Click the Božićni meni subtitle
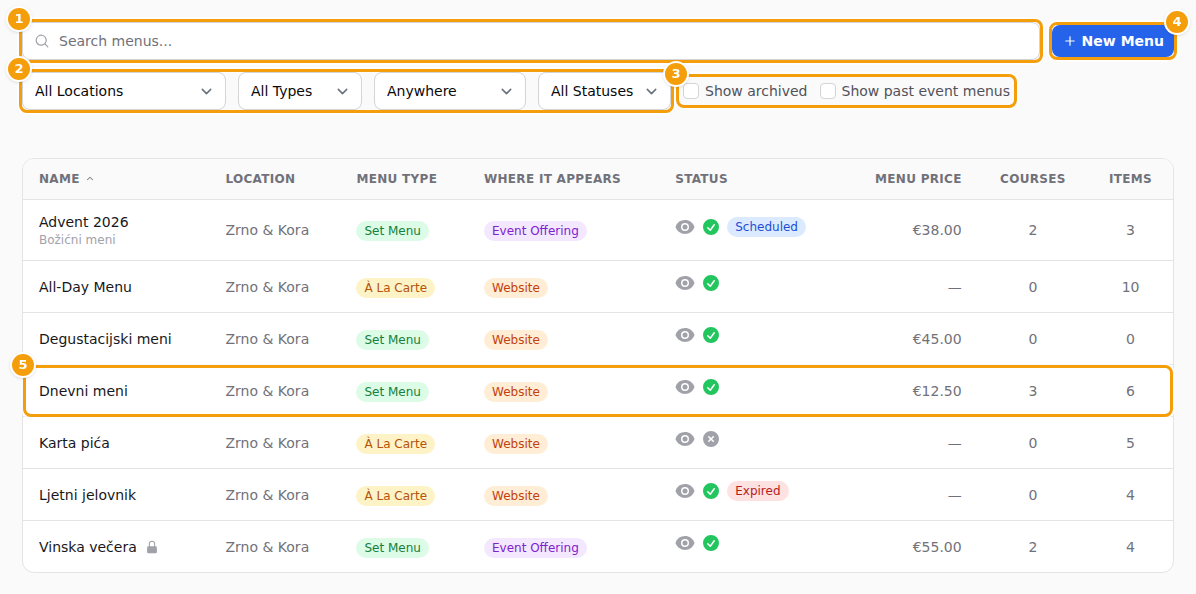The width and height of the screenshot is (1196, 594). (x=77, y=239)
